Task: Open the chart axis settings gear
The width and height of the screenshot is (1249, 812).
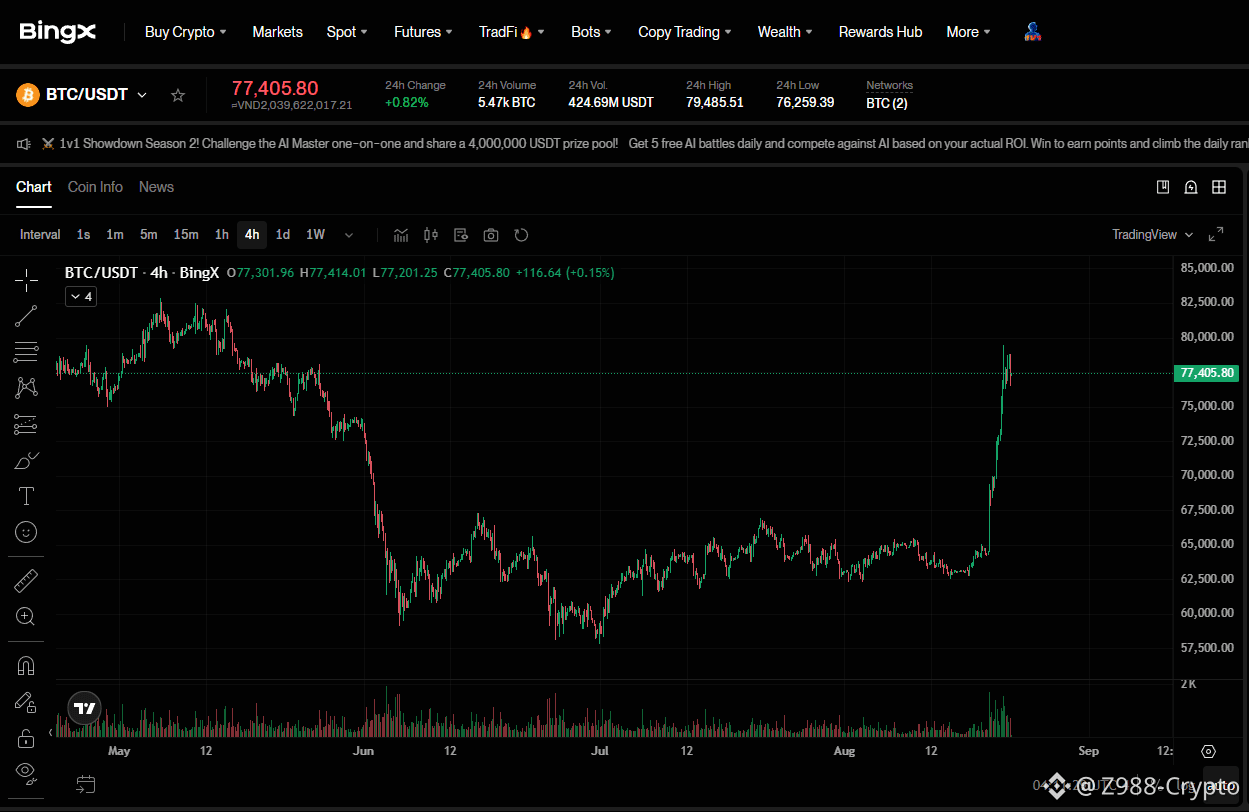Action: pos(1208,751)
